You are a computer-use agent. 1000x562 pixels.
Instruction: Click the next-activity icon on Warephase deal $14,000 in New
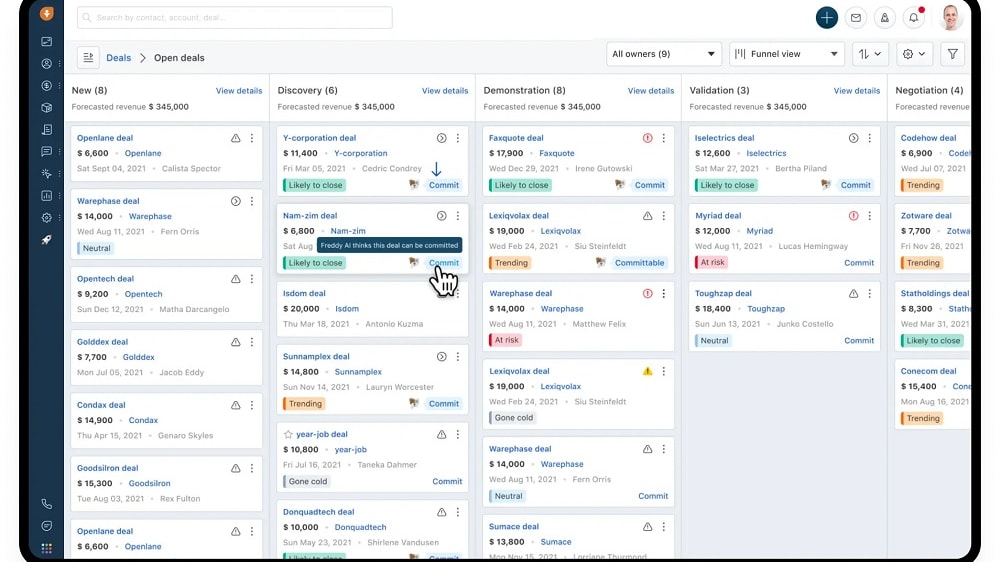click(x=235, y=201)
